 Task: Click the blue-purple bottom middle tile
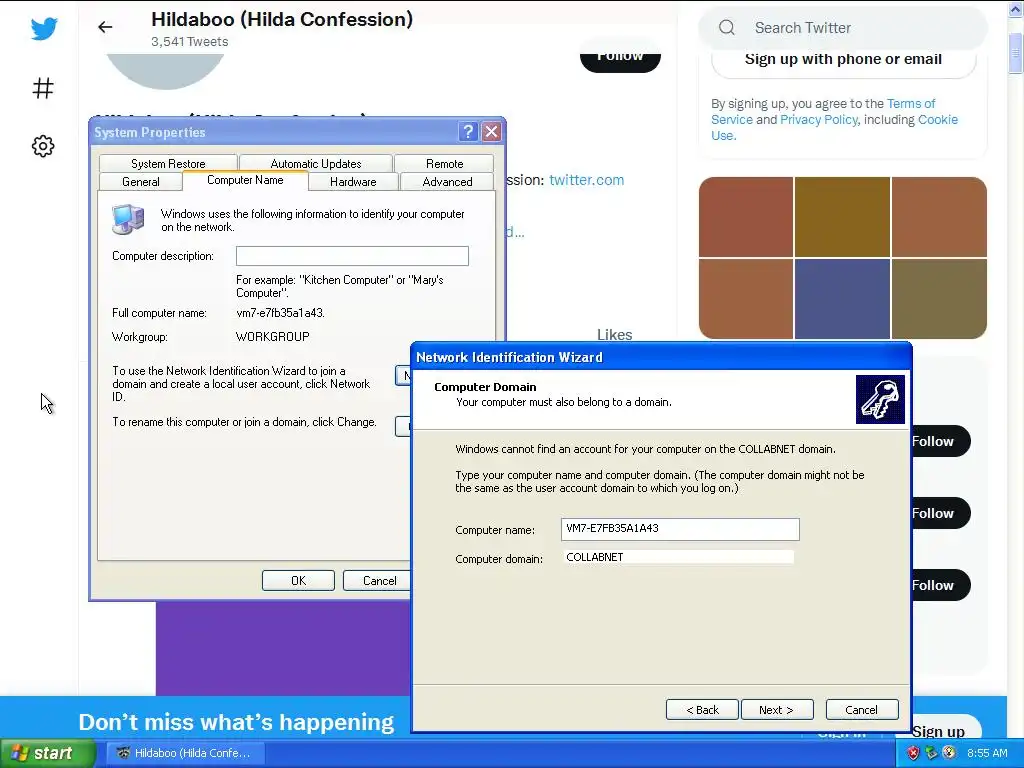tap(842, 298)
